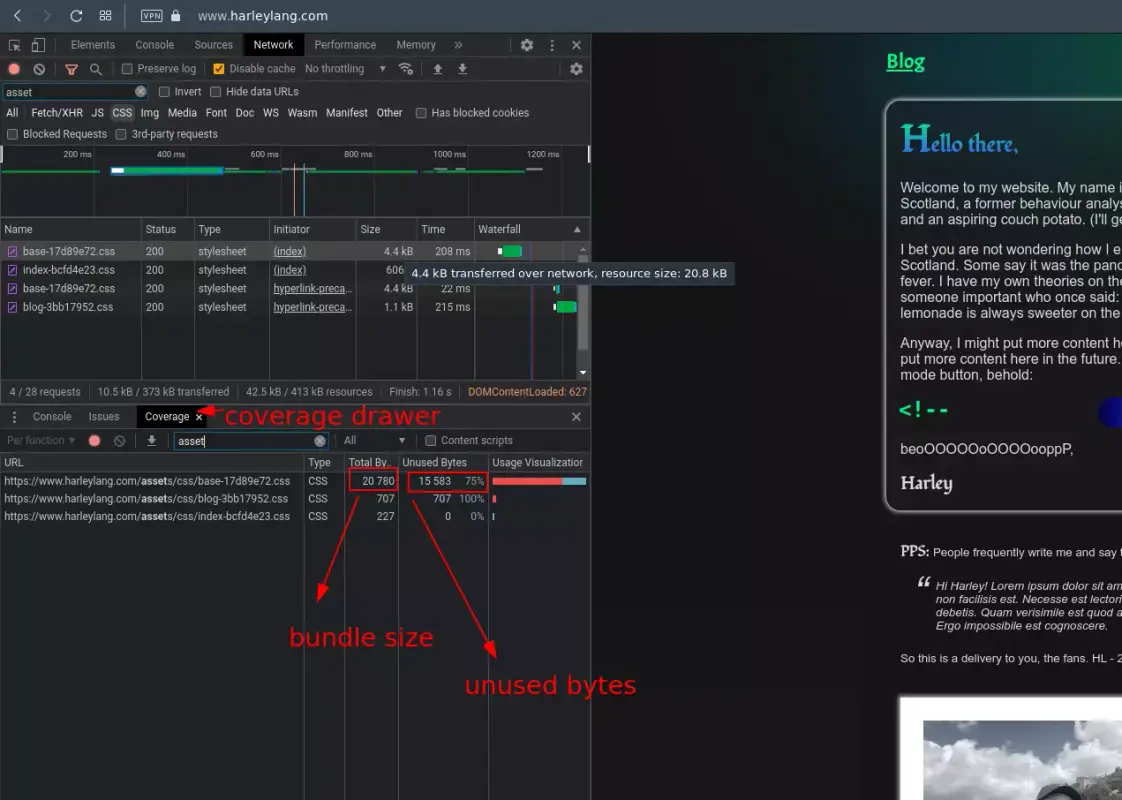Sort by the Waterfall column arrow
This screenshot has height=800, width=1122.
[577, 230]
